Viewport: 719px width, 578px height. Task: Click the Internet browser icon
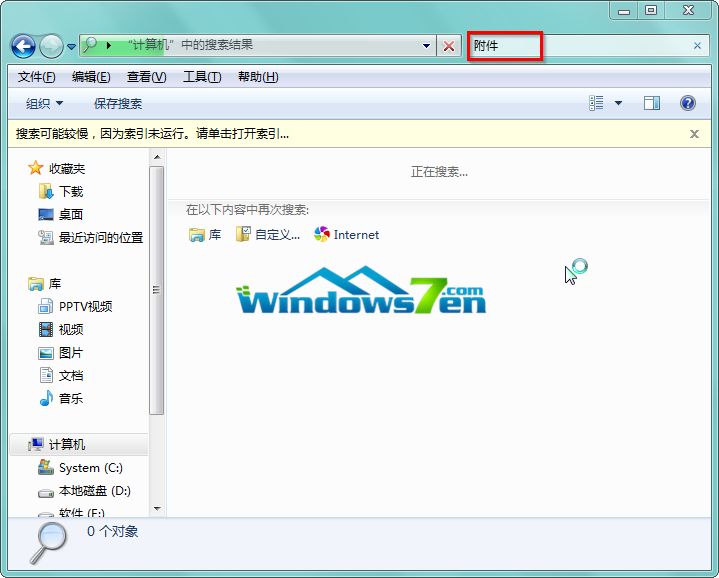322,235
